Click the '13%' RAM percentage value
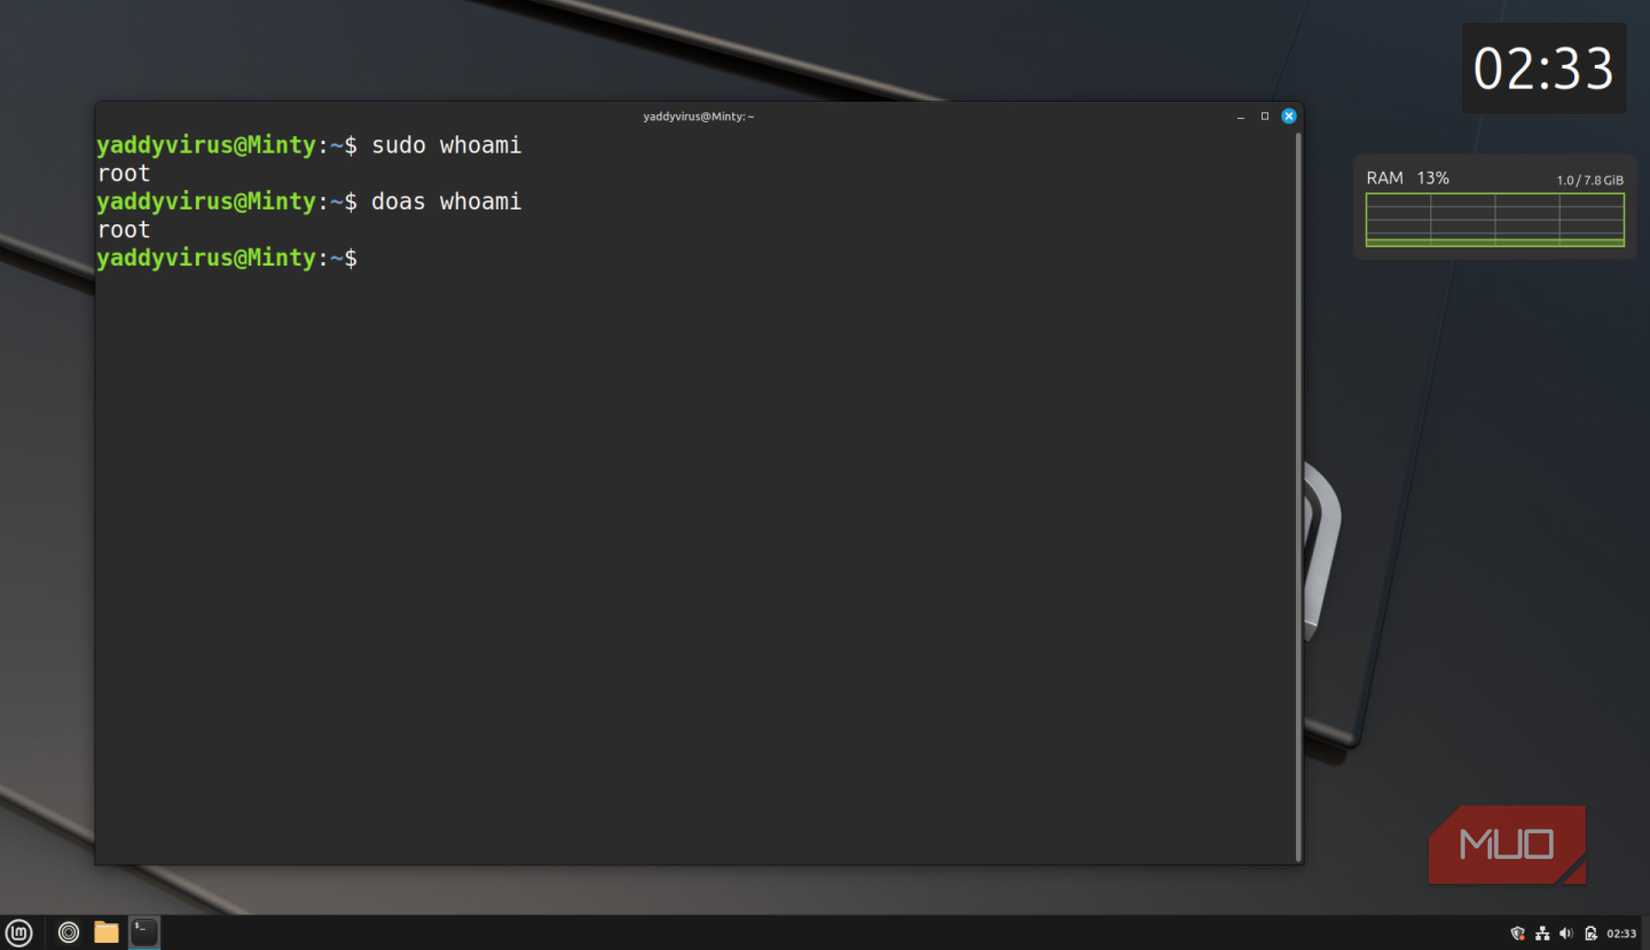The image size is (1650, 950). tap(1433, 178)
